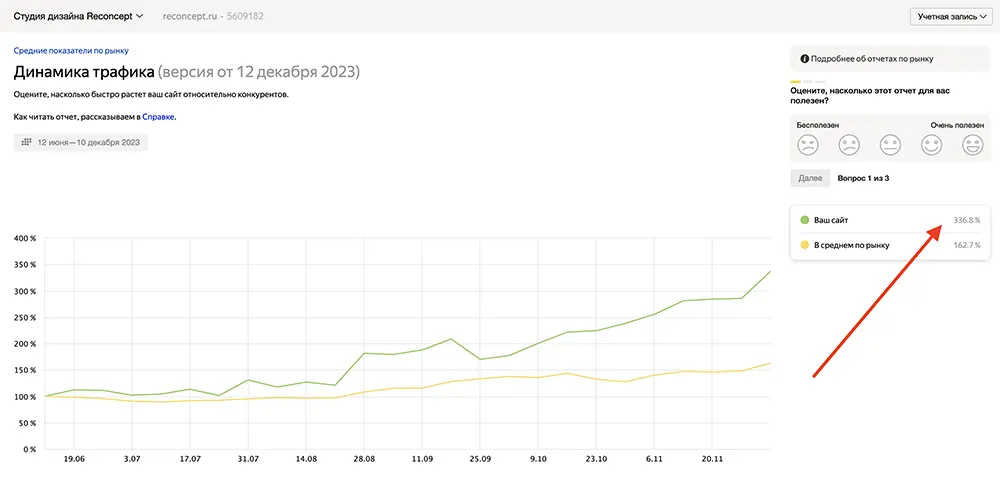Open the 'Справке' help link
Image resolution: width=1000 pixels, height=484 pixels.
(x=158, y=117)
